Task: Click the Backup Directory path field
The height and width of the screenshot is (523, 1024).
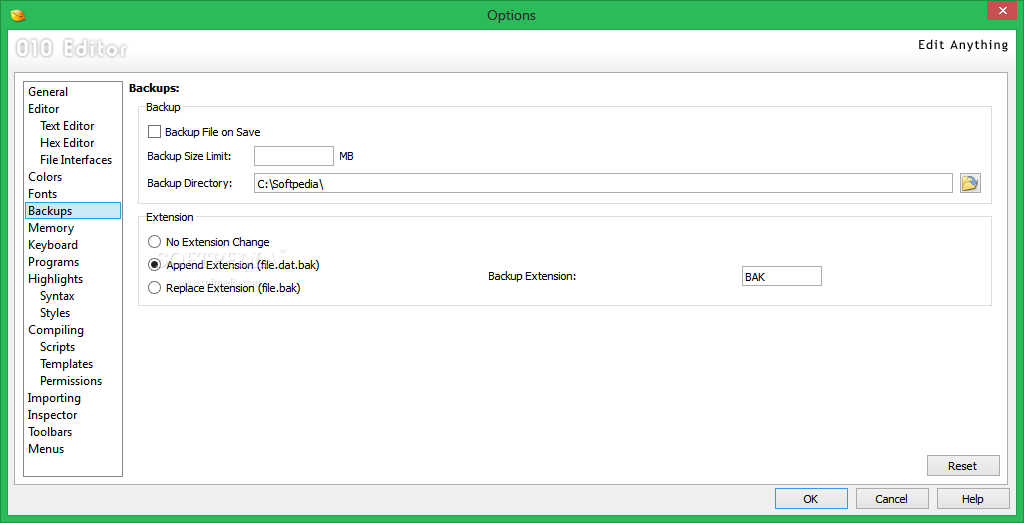Action: [x=603, y=183]
